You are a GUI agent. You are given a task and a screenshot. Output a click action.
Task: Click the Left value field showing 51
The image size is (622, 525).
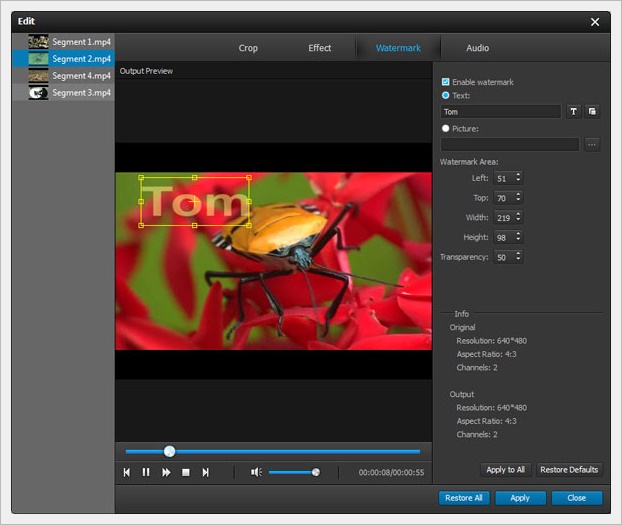click(504, 178)
